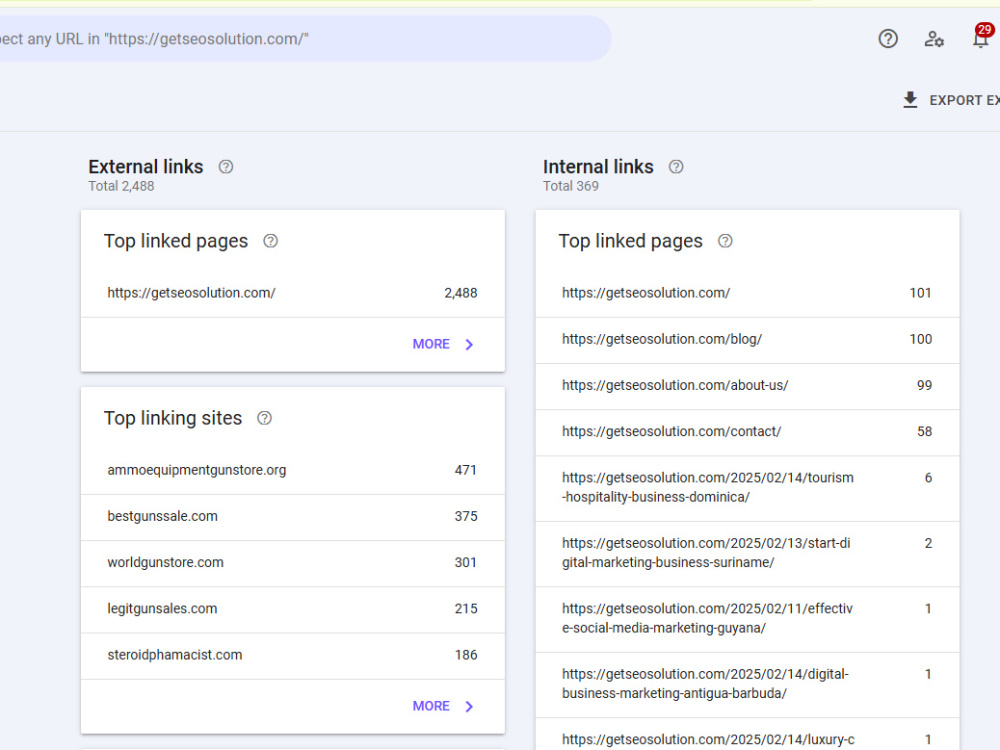
Task: Click the chevron arrow beside Top linking sites MORE
Action: (469, 707)
